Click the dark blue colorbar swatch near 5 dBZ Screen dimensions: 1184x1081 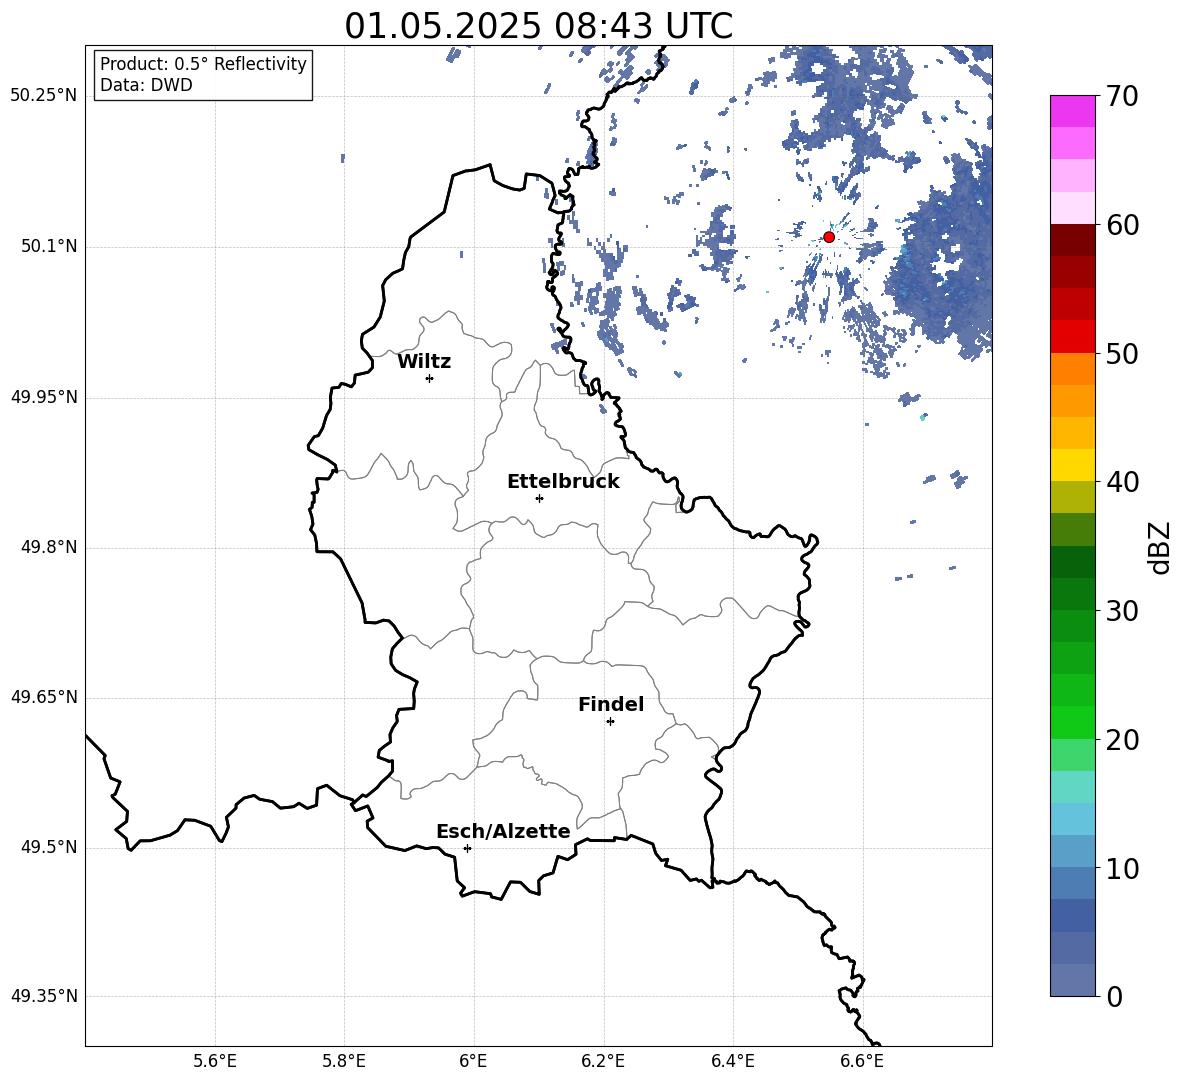click(1072, 915)
